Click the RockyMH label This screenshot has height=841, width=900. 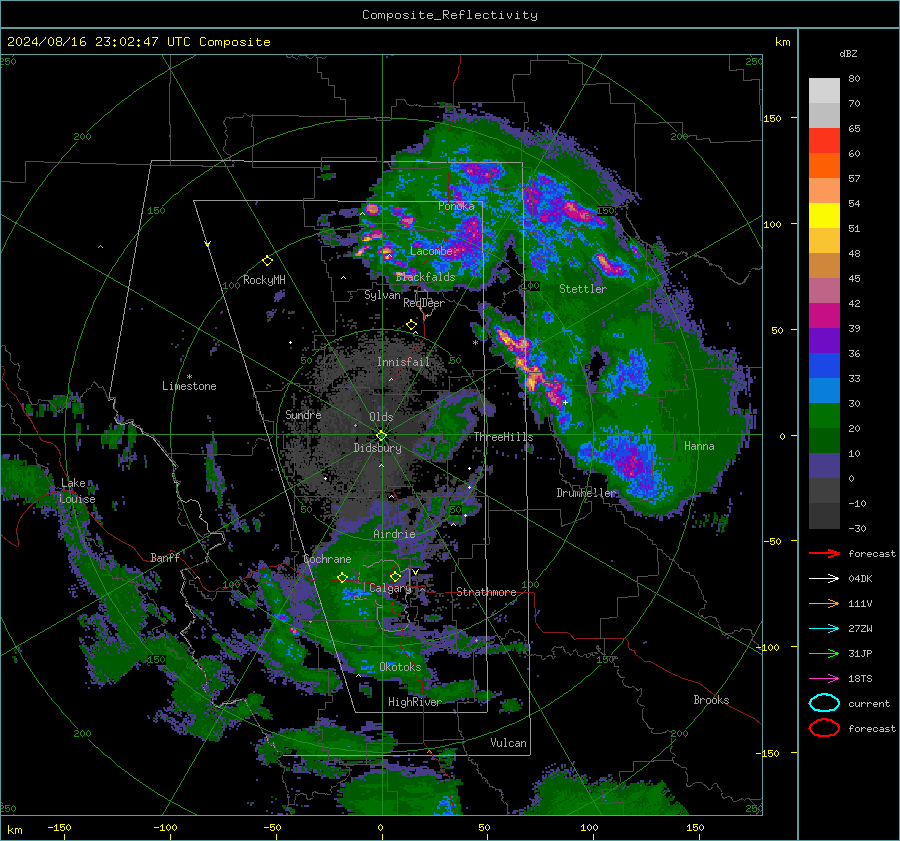tap(264, 280)
